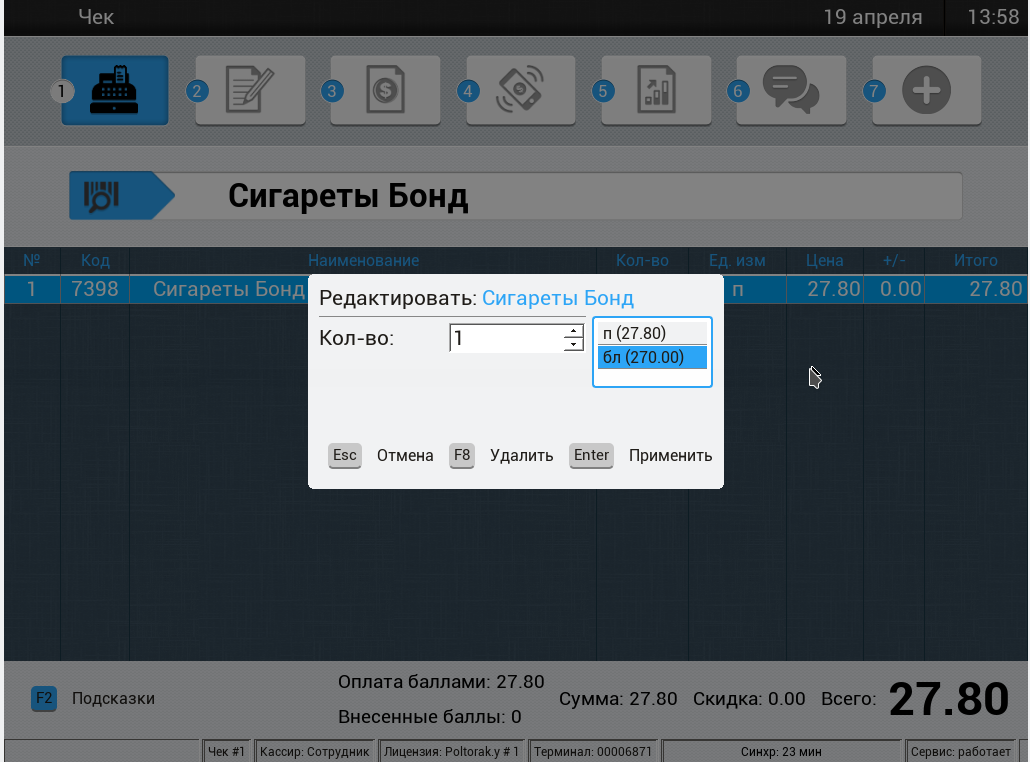
Task: Open the reports chart tab icon
Action: tap(656, 90)
